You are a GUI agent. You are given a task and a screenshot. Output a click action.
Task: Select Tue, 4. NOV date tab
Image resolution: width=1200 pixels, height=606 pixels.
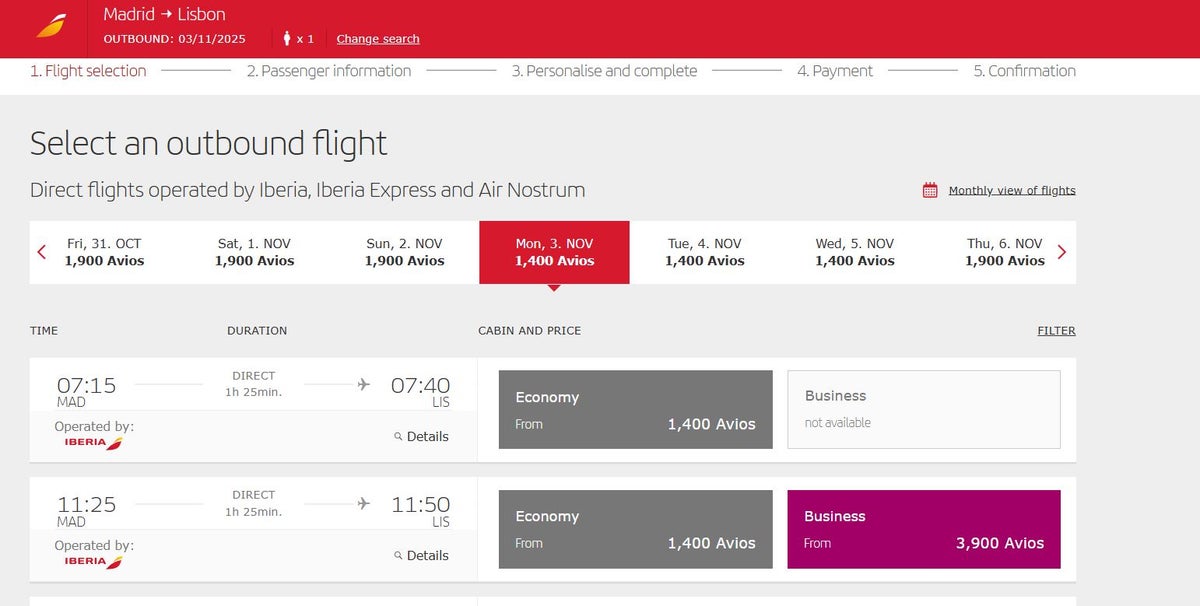705,252
